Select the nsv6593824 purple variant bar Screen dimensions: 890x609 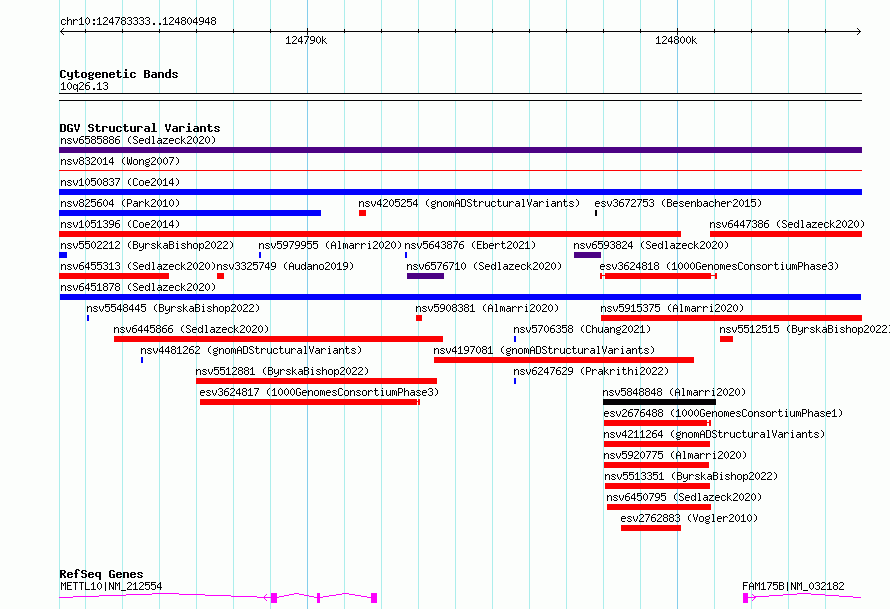point(587,255)
